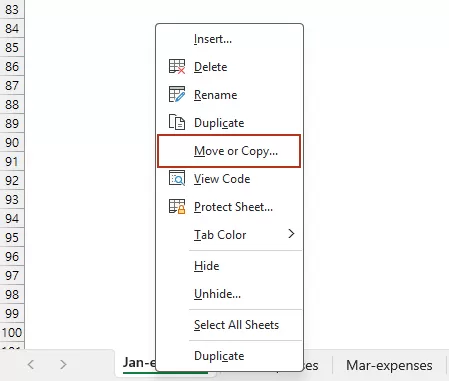Select row header 93
449x381 pixels.
12,199
